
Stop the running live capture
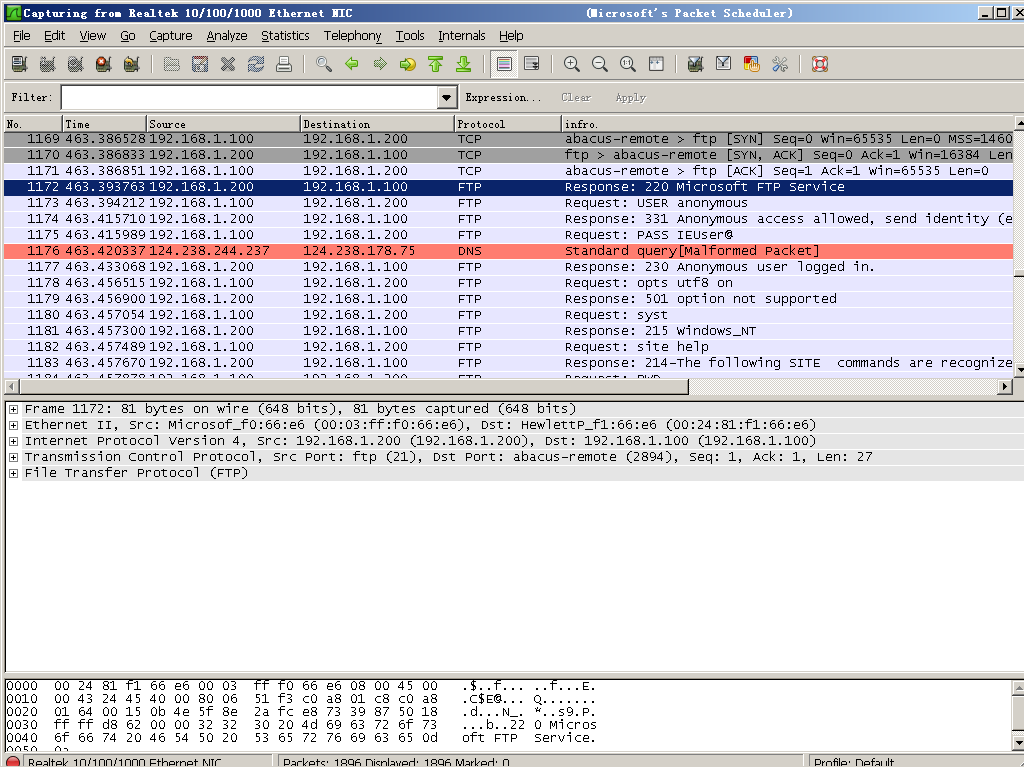pyautogui.click(x=103, y=64)
